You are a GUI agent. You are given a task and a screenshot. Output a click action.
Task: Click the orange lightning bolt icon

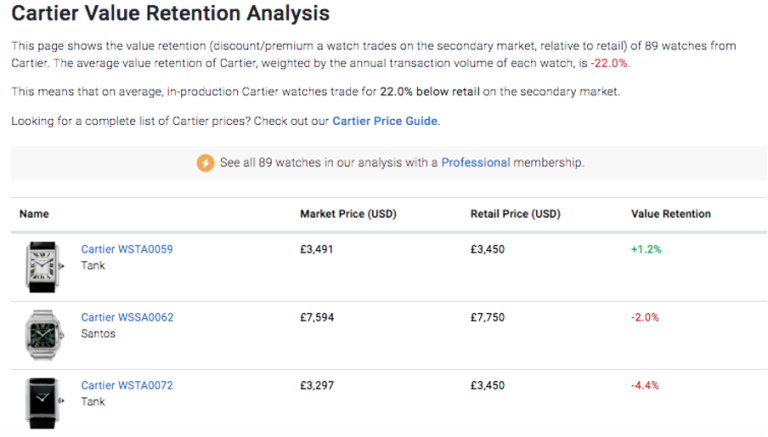tap(205, 163)
